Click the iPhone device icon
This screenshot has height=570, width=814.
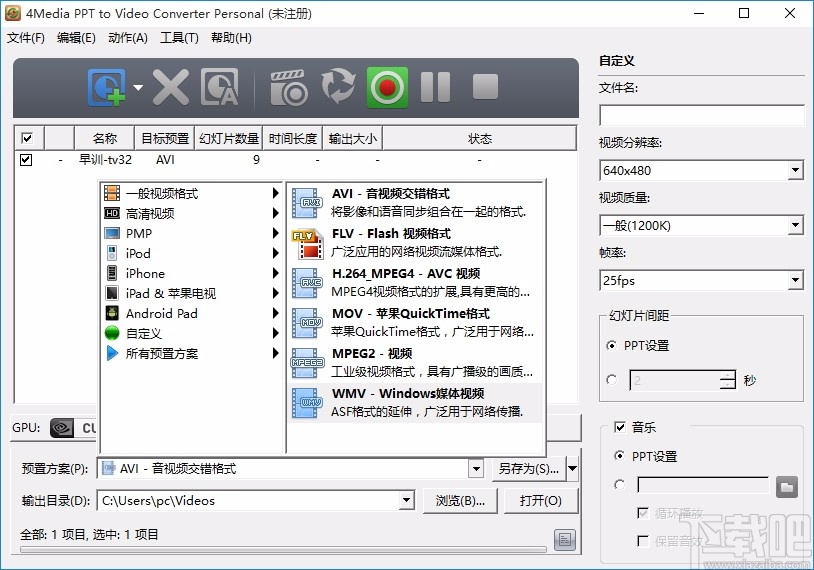[x=112, y=273]
